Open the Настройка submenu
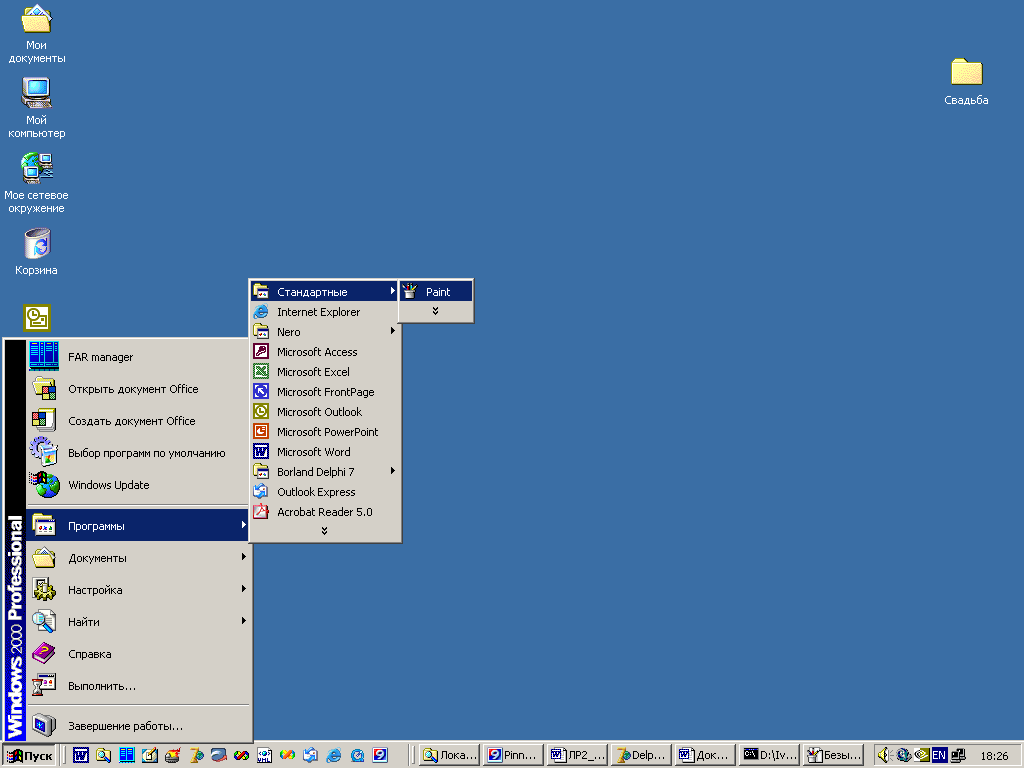The width and height of the screenshot is (1024, 768). click(138, 590)
